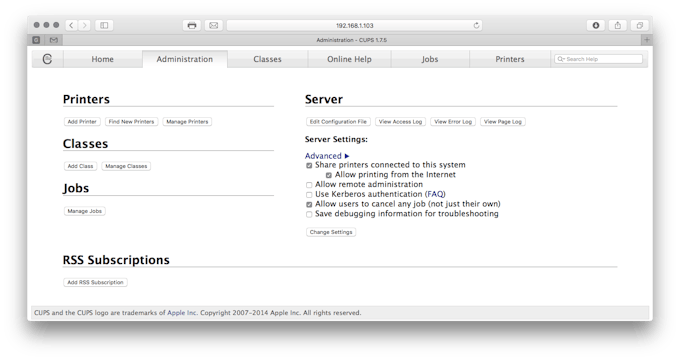This screenshot has height=360, width=680.
Task: Open View Access Log
Action: tap(400, 122)
